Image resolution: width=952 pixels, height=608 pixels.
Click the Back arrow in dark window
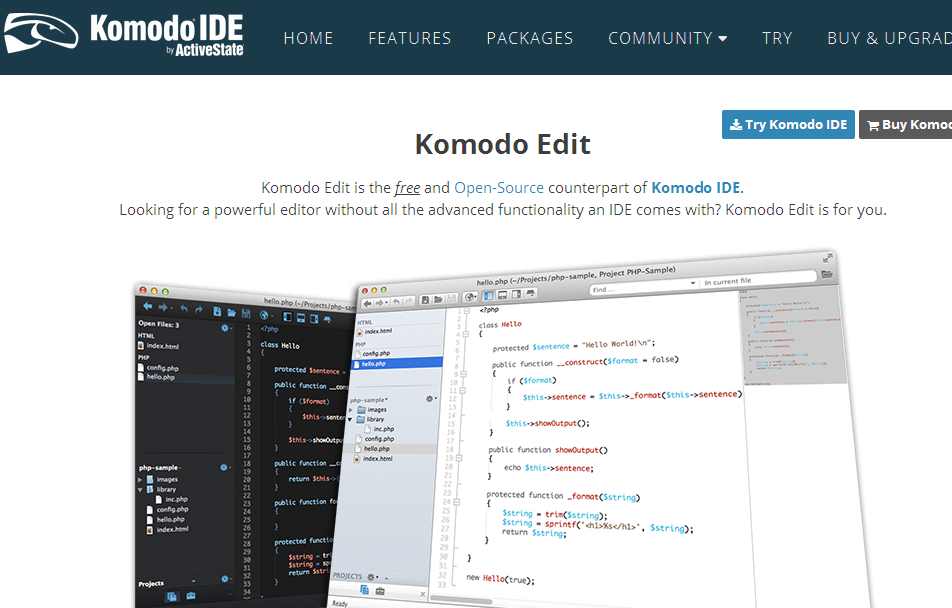pyautogui.click(x=148, y=306)
